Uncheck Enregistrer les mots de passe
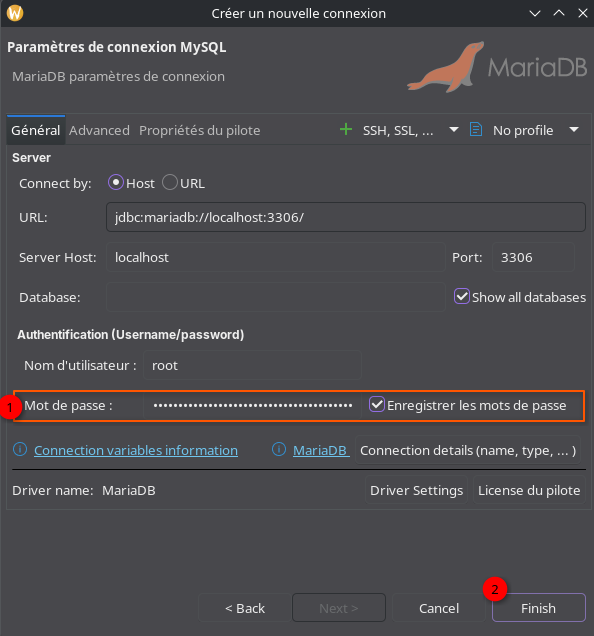Screen dimensions: 594x636 [377, 404]
